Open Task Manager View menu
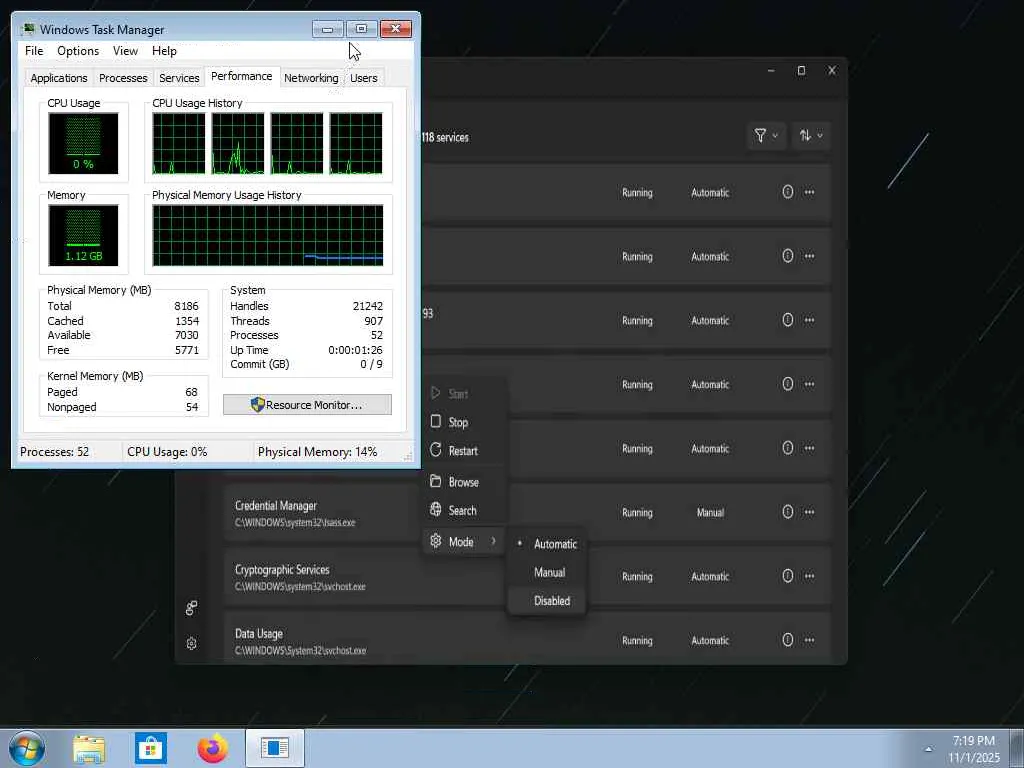 125,51
